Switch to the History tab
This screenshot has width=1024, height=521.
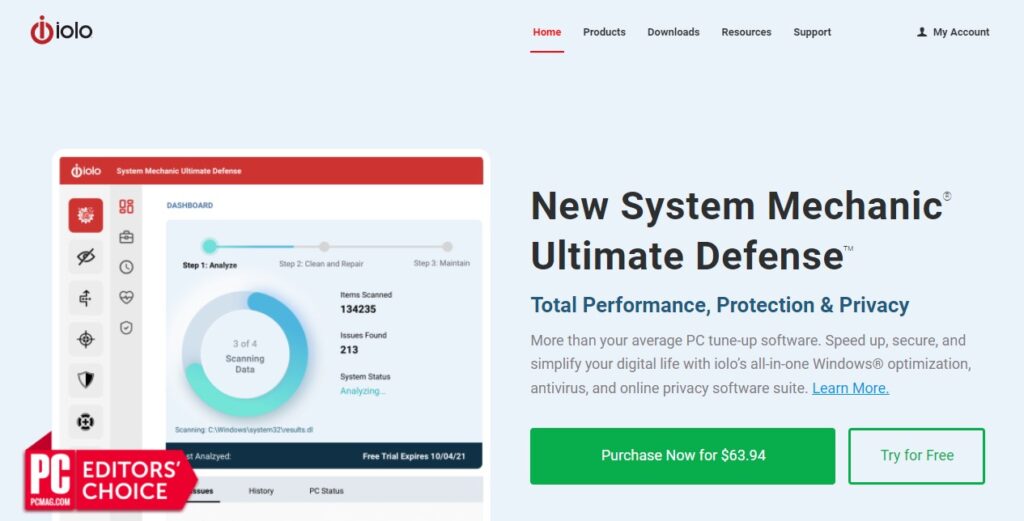pyautogui.click(x=261, y=491)
